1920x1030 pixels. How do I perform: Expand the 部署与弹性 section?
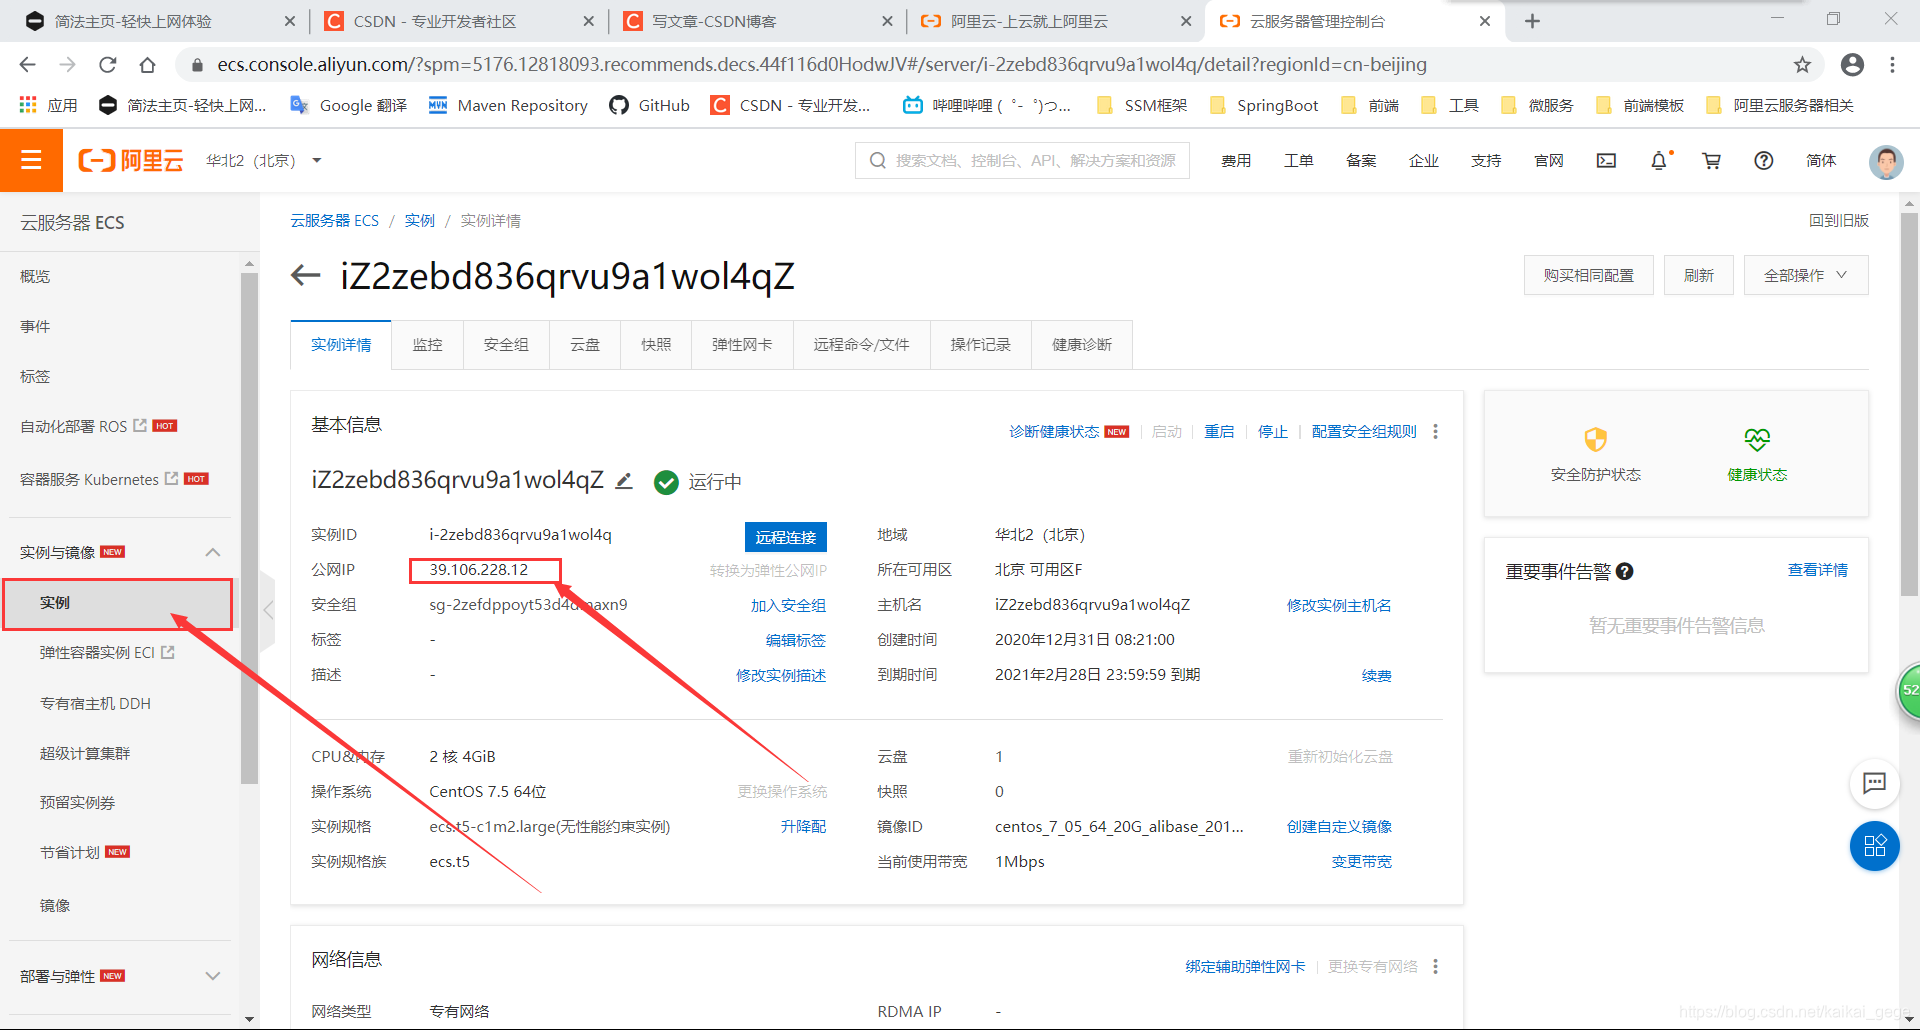(x=212, y=976)
